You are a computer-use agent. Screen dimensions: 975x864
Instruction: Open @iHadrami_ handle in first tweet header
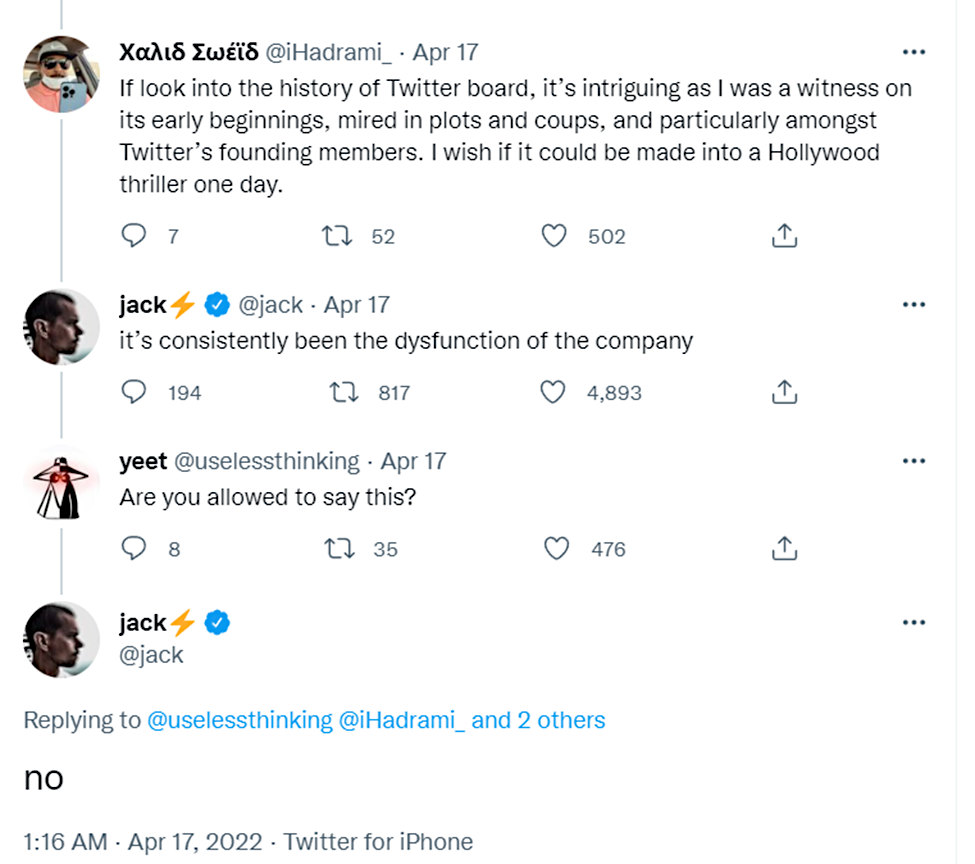pos(329,53)
